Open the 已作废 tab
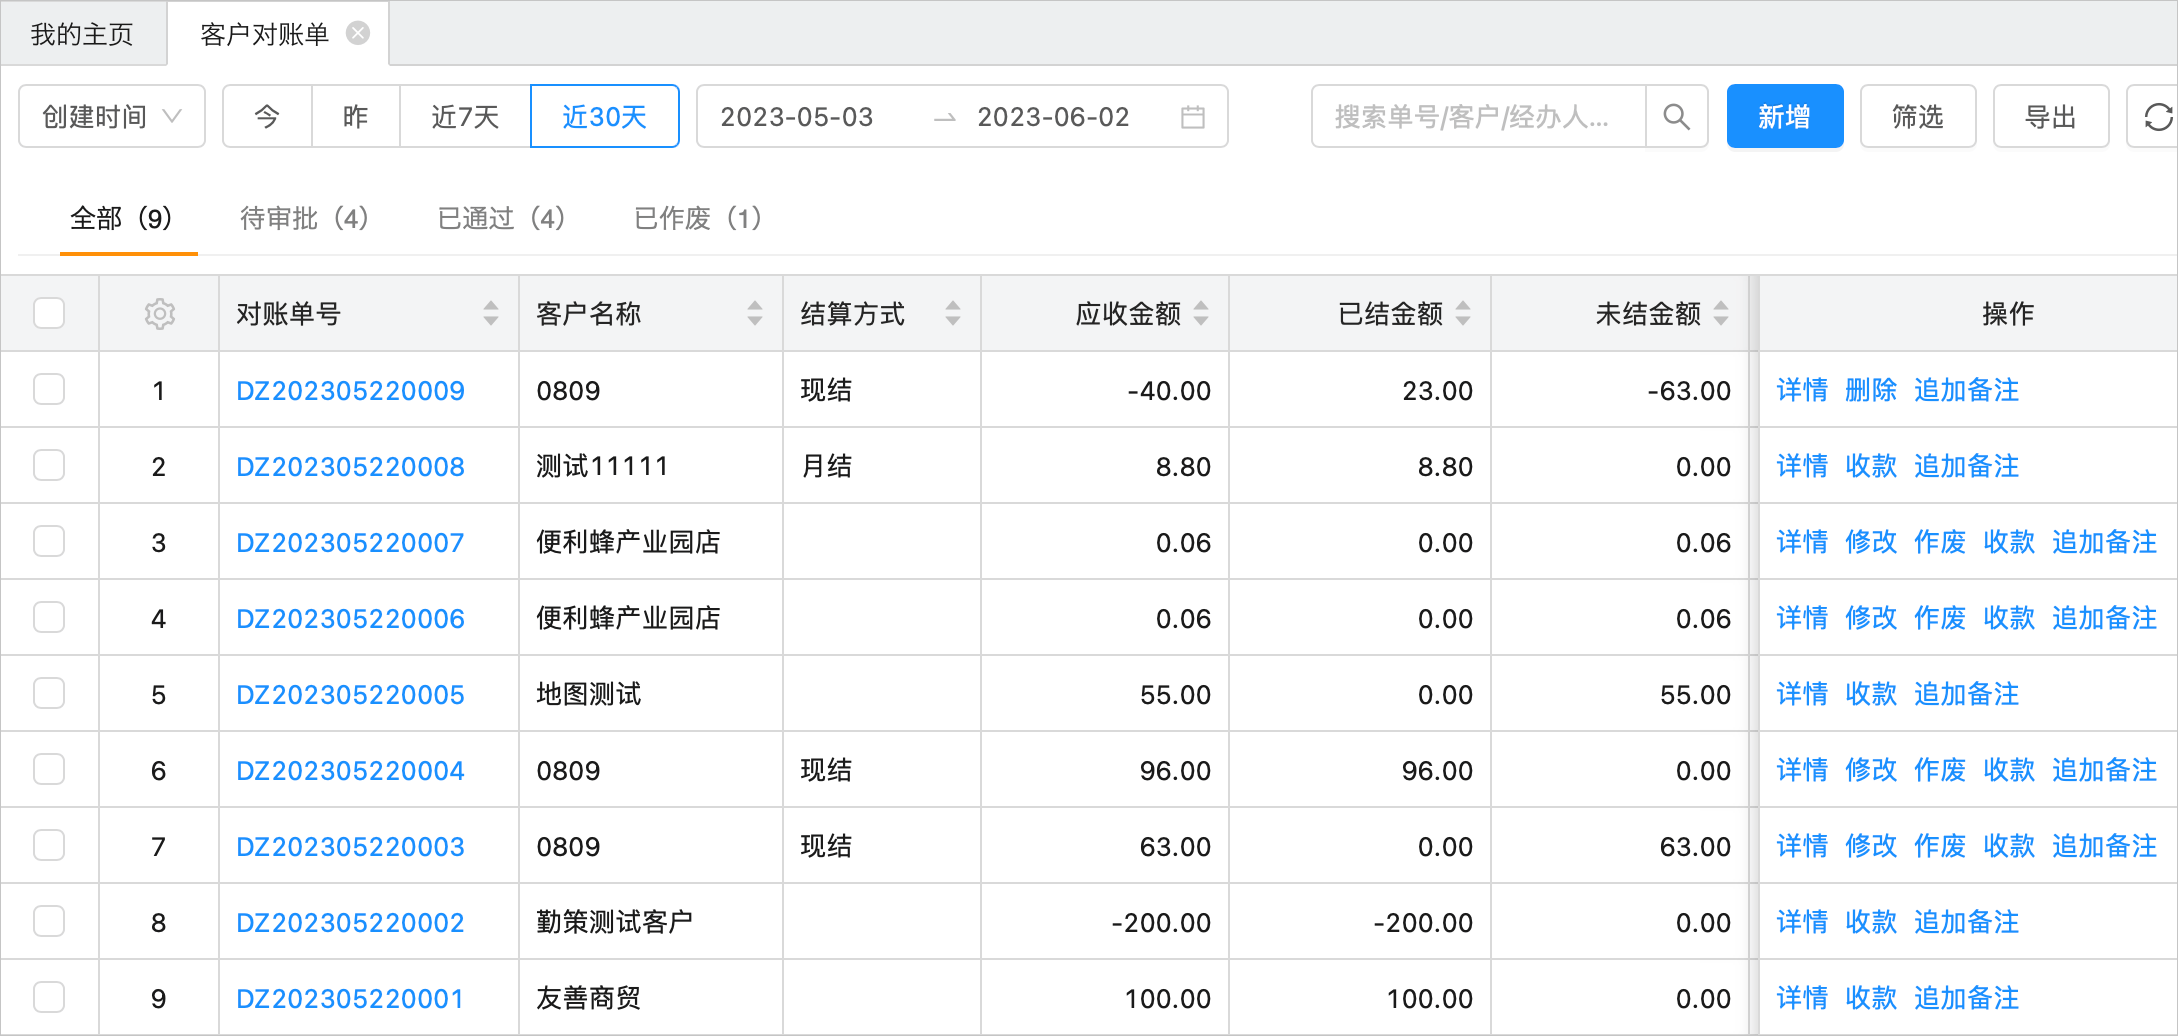 pyautogui.click(x=698, y=218)
